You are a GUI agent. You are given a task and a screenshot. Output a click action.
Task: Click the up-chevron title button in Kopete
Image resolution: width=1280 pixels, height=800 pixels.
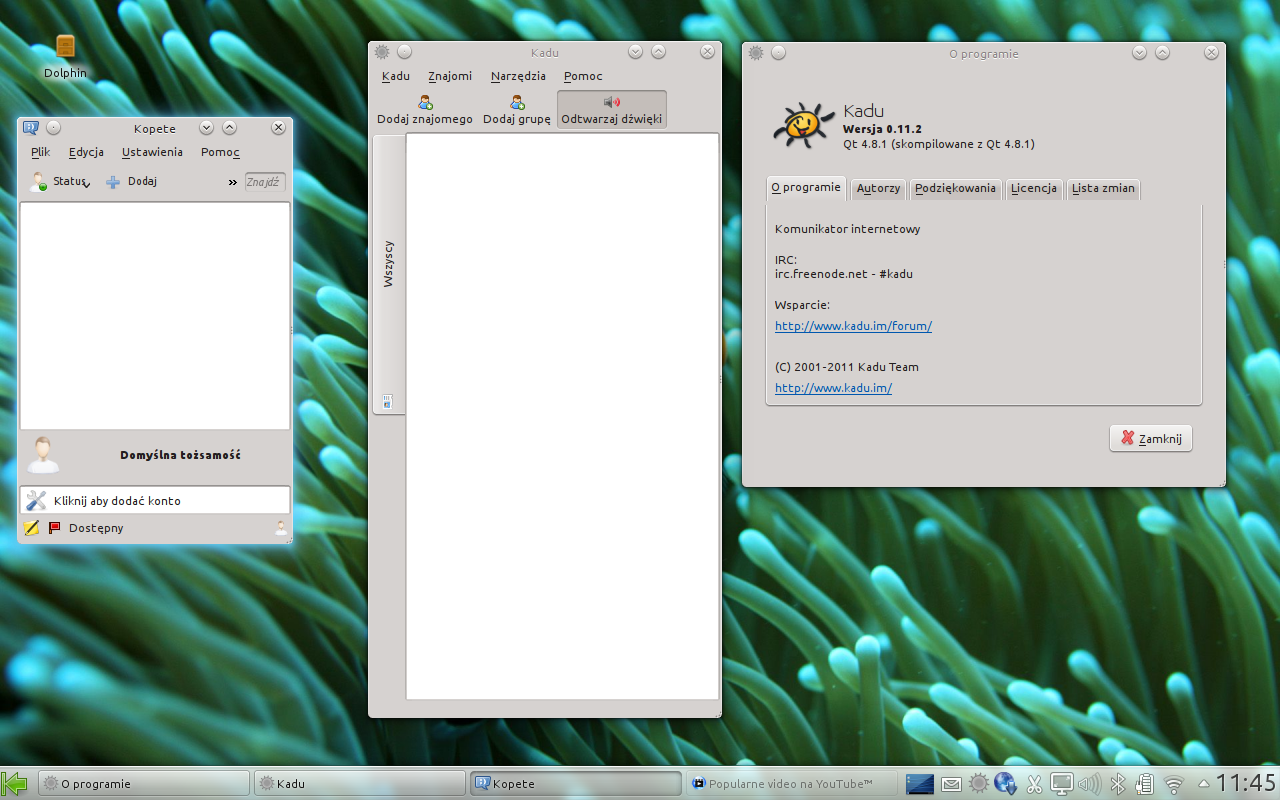coord(229,127)
